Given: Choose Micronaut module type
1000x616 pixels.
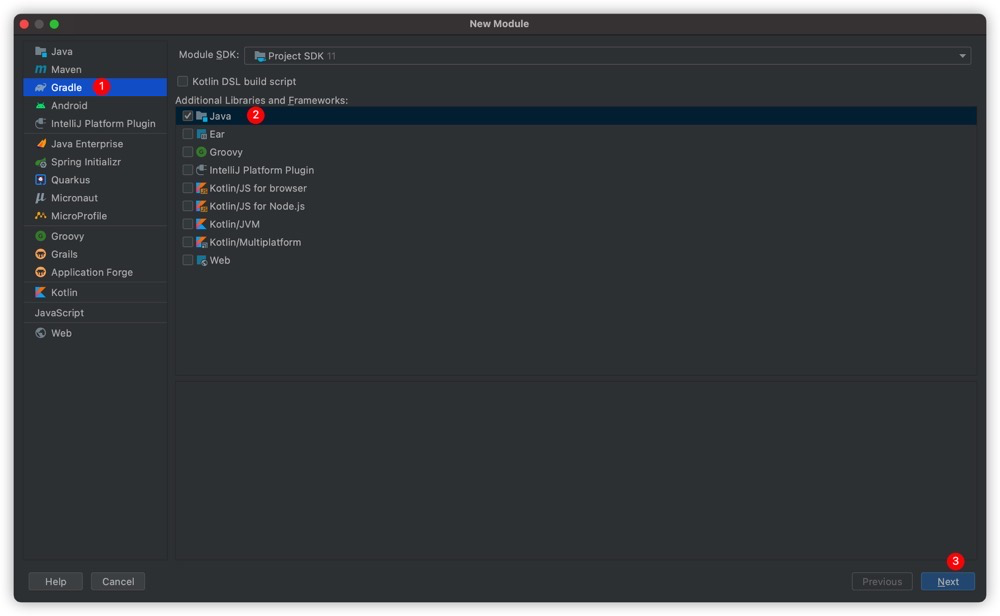Looking at the screenshot, I should click(95, 198).
